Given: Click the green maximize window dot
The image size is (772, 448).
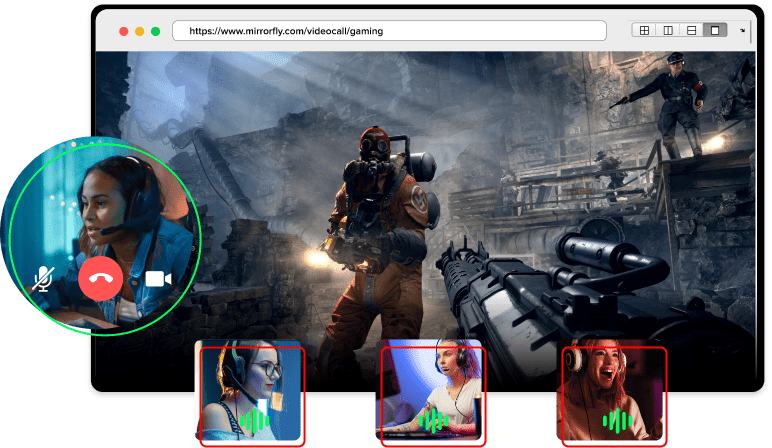Looking at the screenshot, I should [155, 32].
